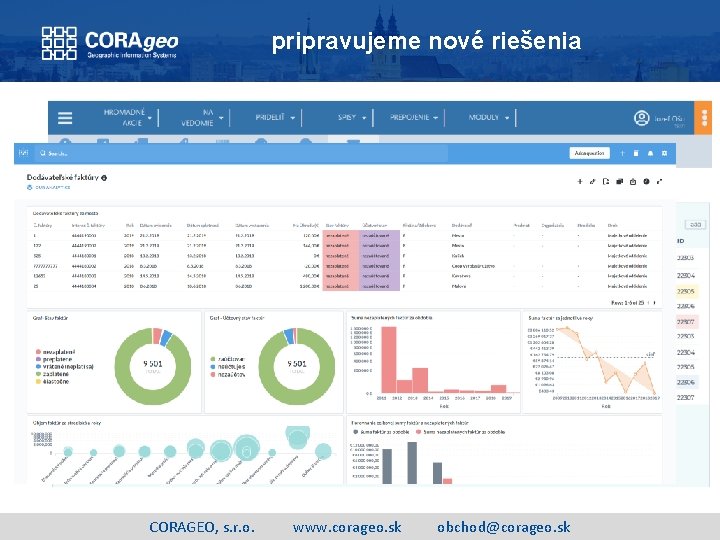Click the largest teal bubble in the bubble chart

[x=247, y=447]
